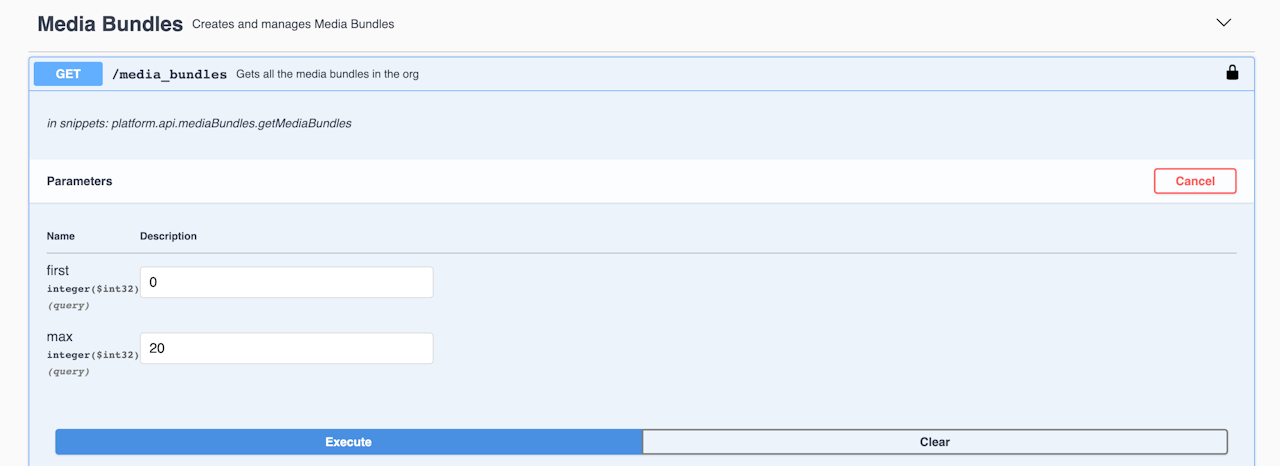Click the Description column header
The height and width of the screenshot is (466, 1280).
[x=168, y=236]
